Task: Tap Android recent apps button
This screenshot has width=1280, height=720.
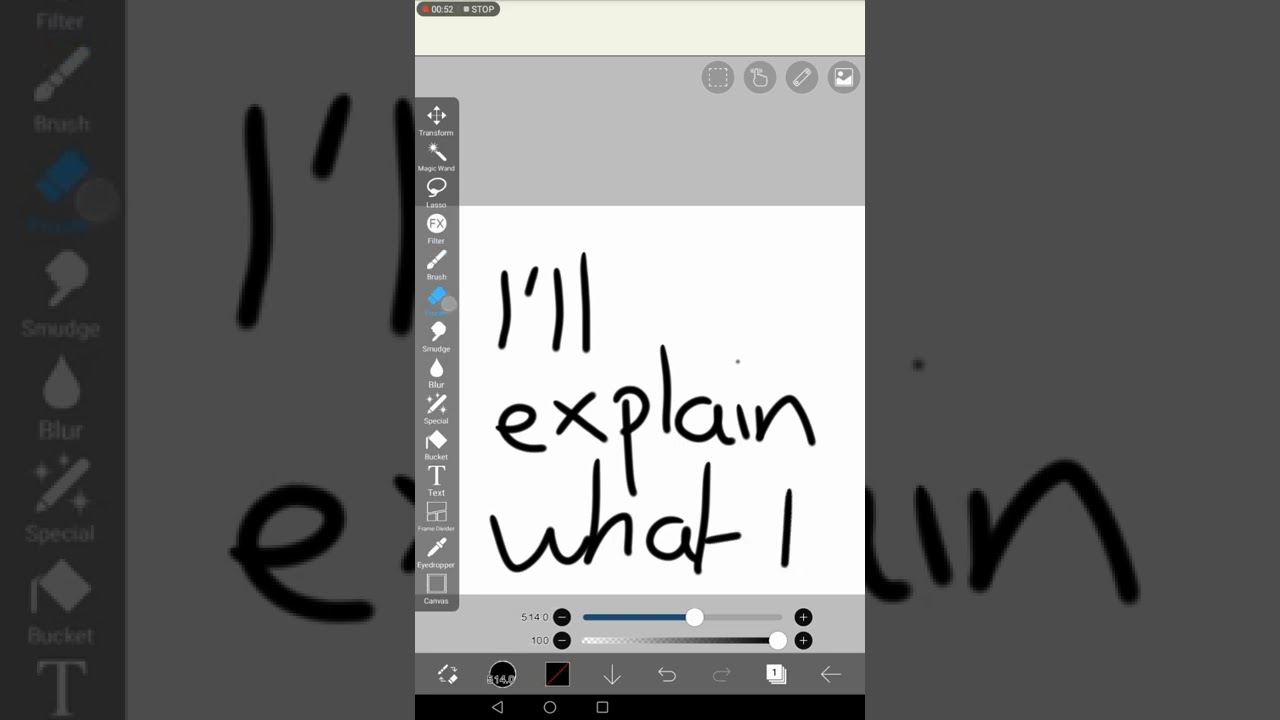Action: pyautogui.click(x=602, y=707)
